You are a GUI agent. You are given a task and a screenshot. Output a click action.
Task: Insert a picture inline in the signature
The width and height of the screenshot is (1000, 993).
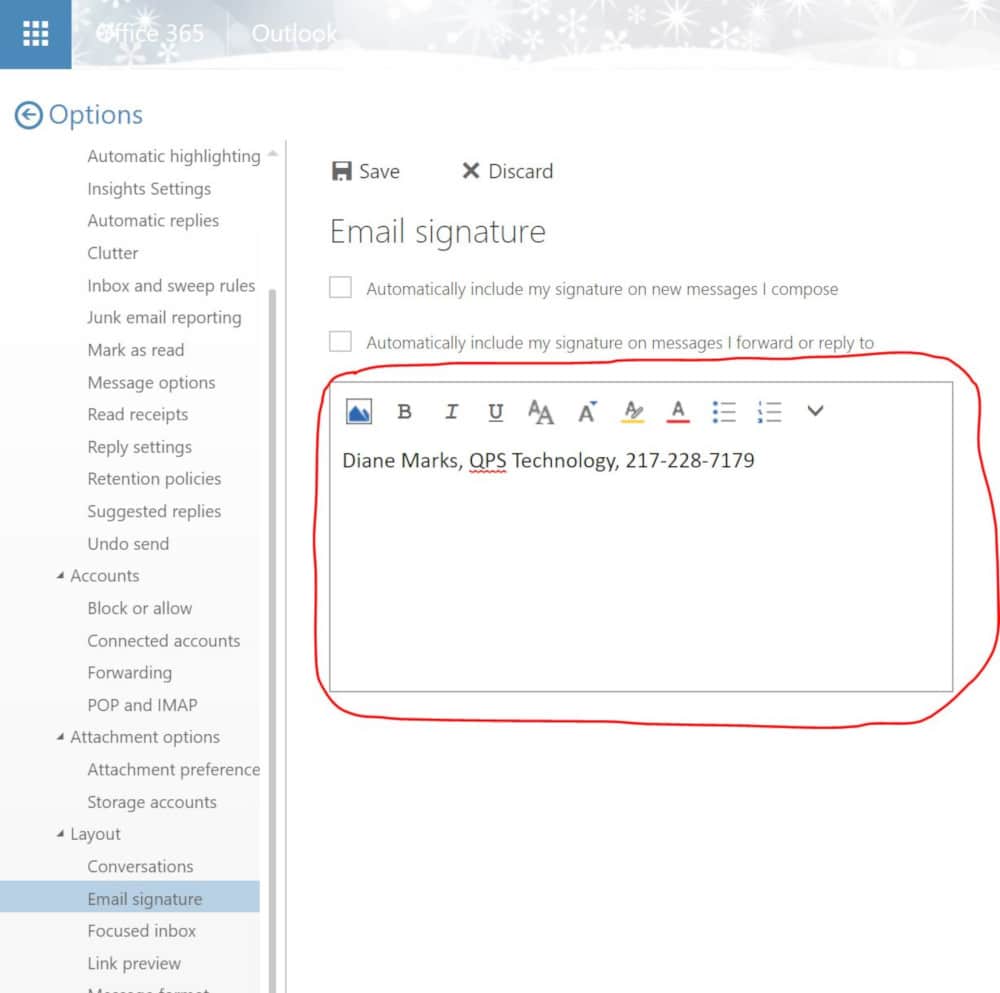pos(359,411)
